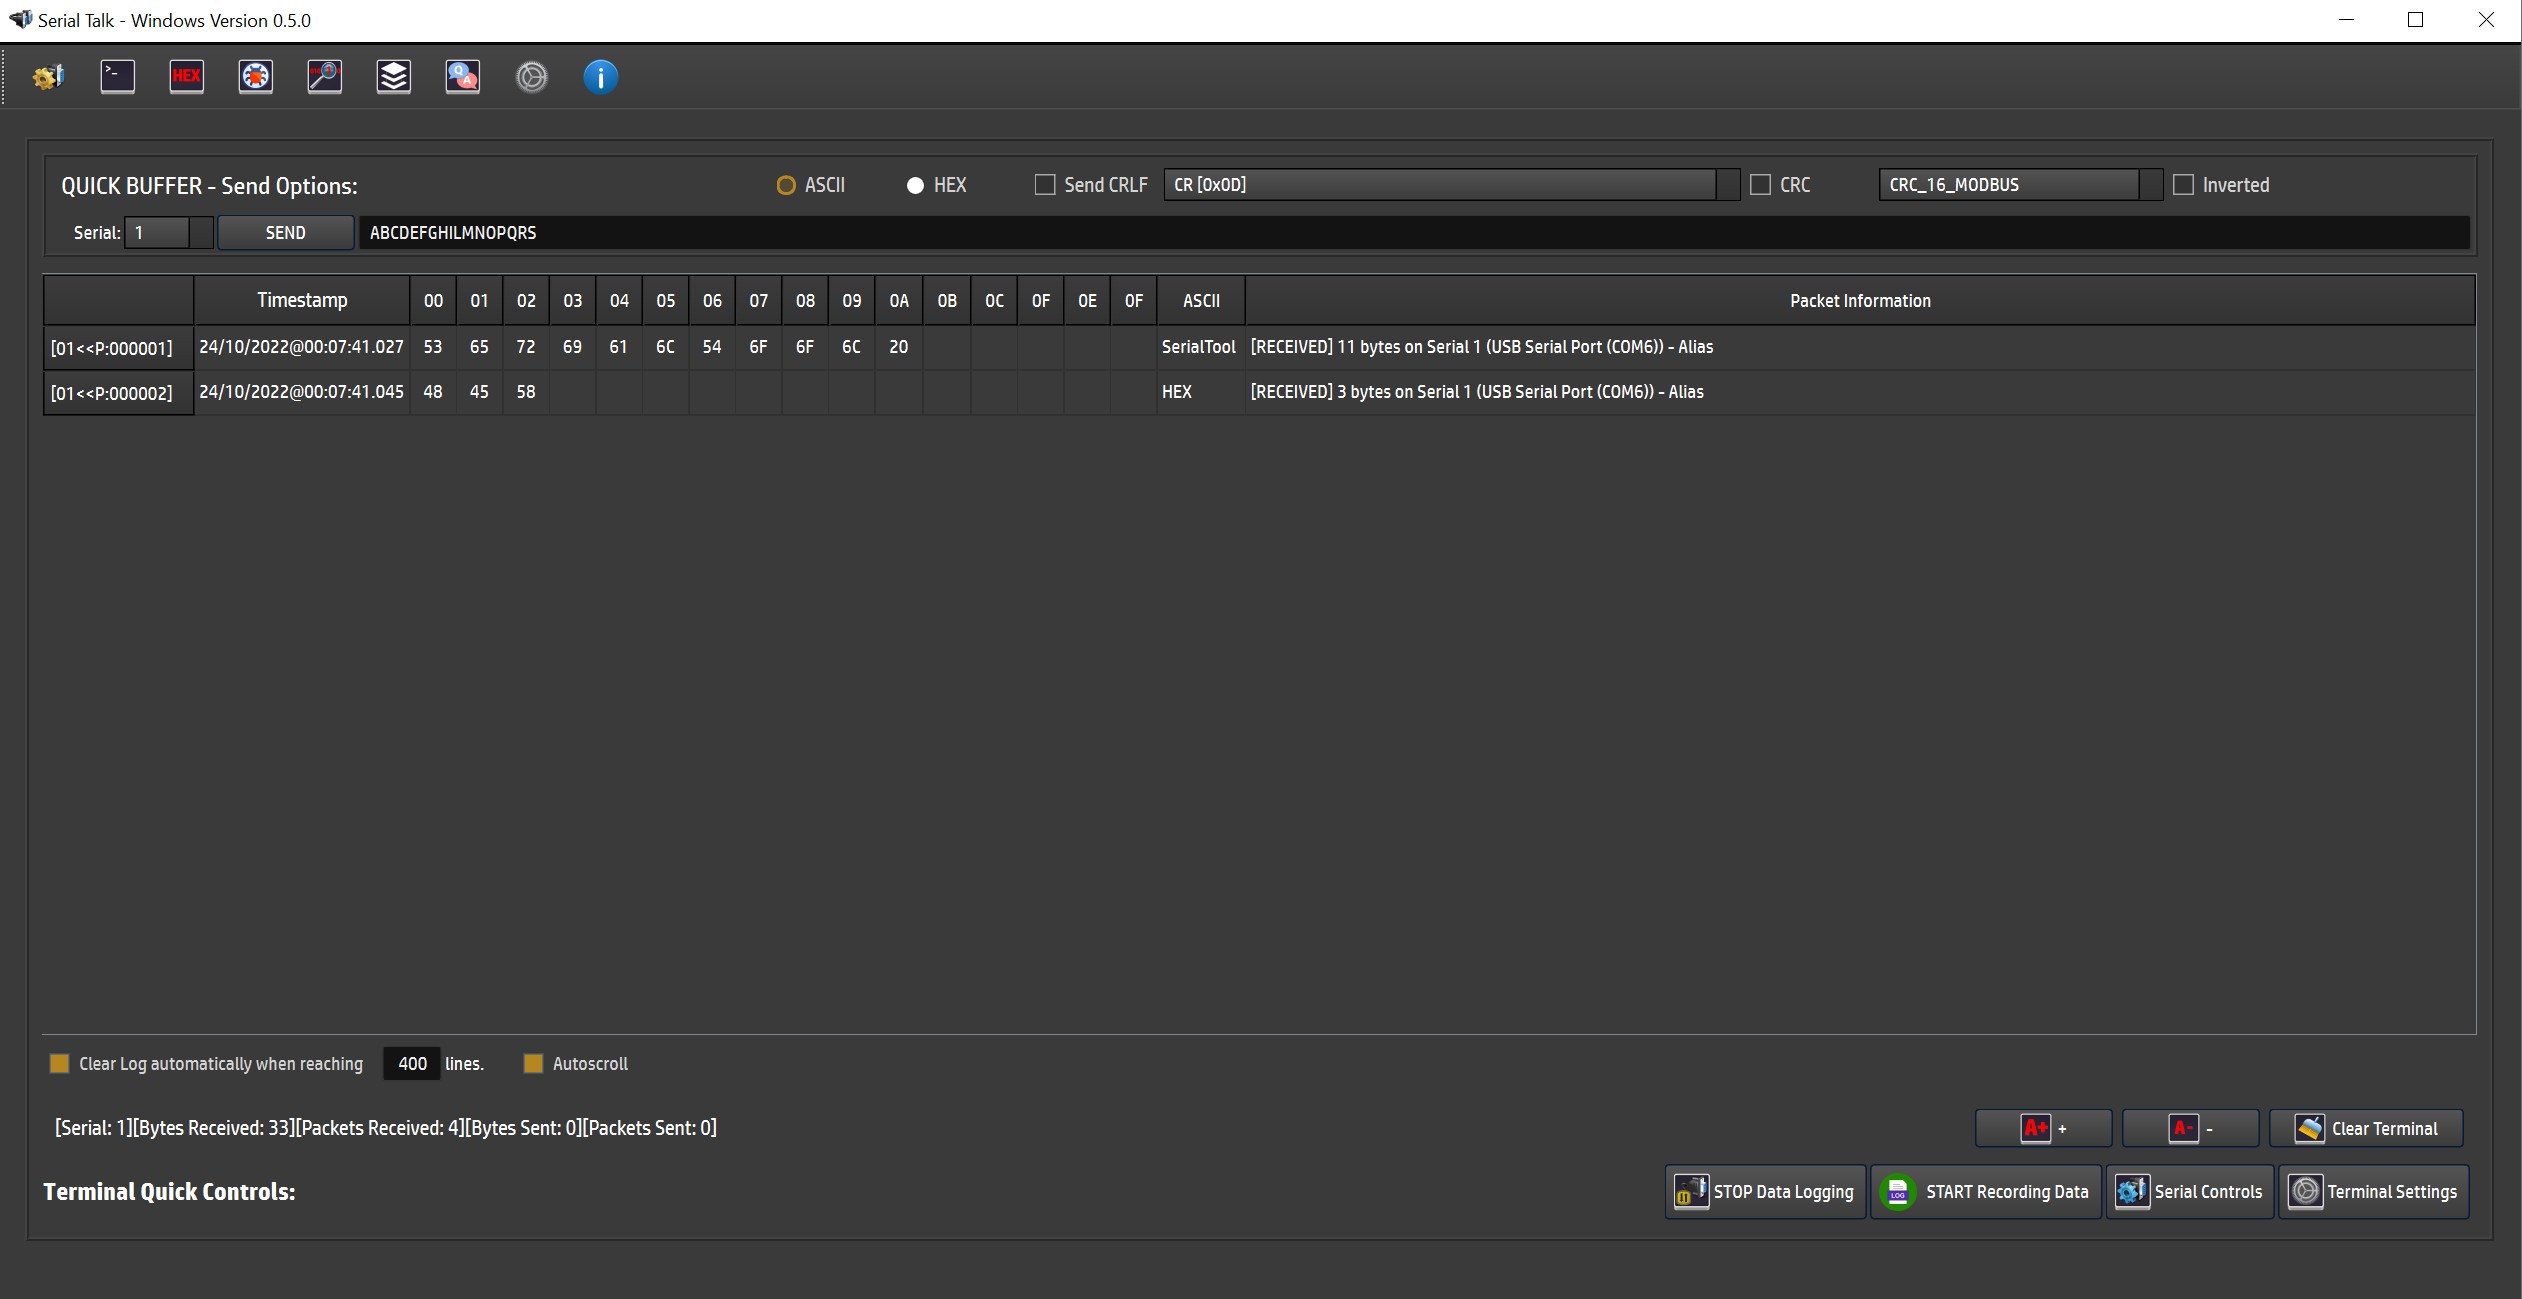This screenshot has width=2522, height=1299.
Task: Expand the CR [0x0D] line-ending dropdown
Action: pyautogui.click(x=1727, y=185)
